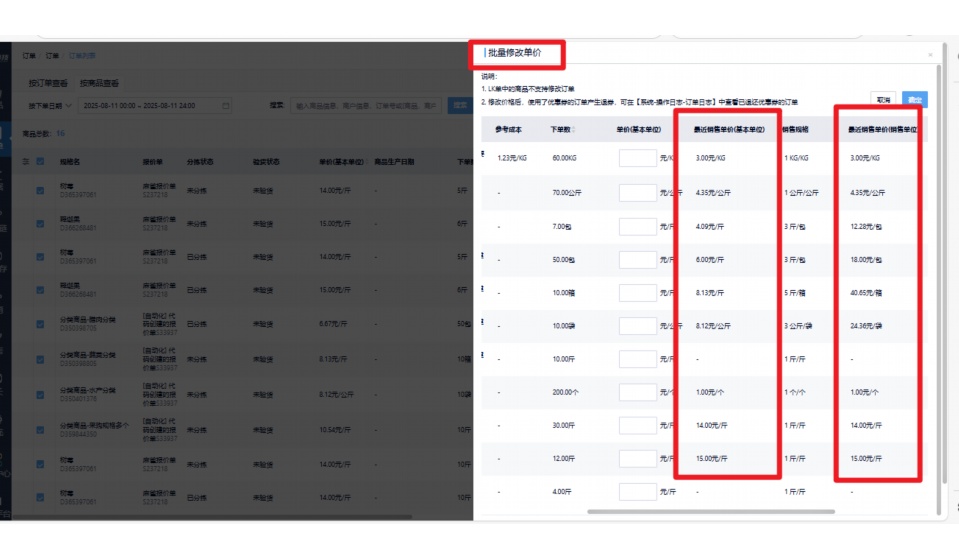959x559 pixels.
Task: Click the dialog's horizontal scrollbar
Action: tap(710, 512)
